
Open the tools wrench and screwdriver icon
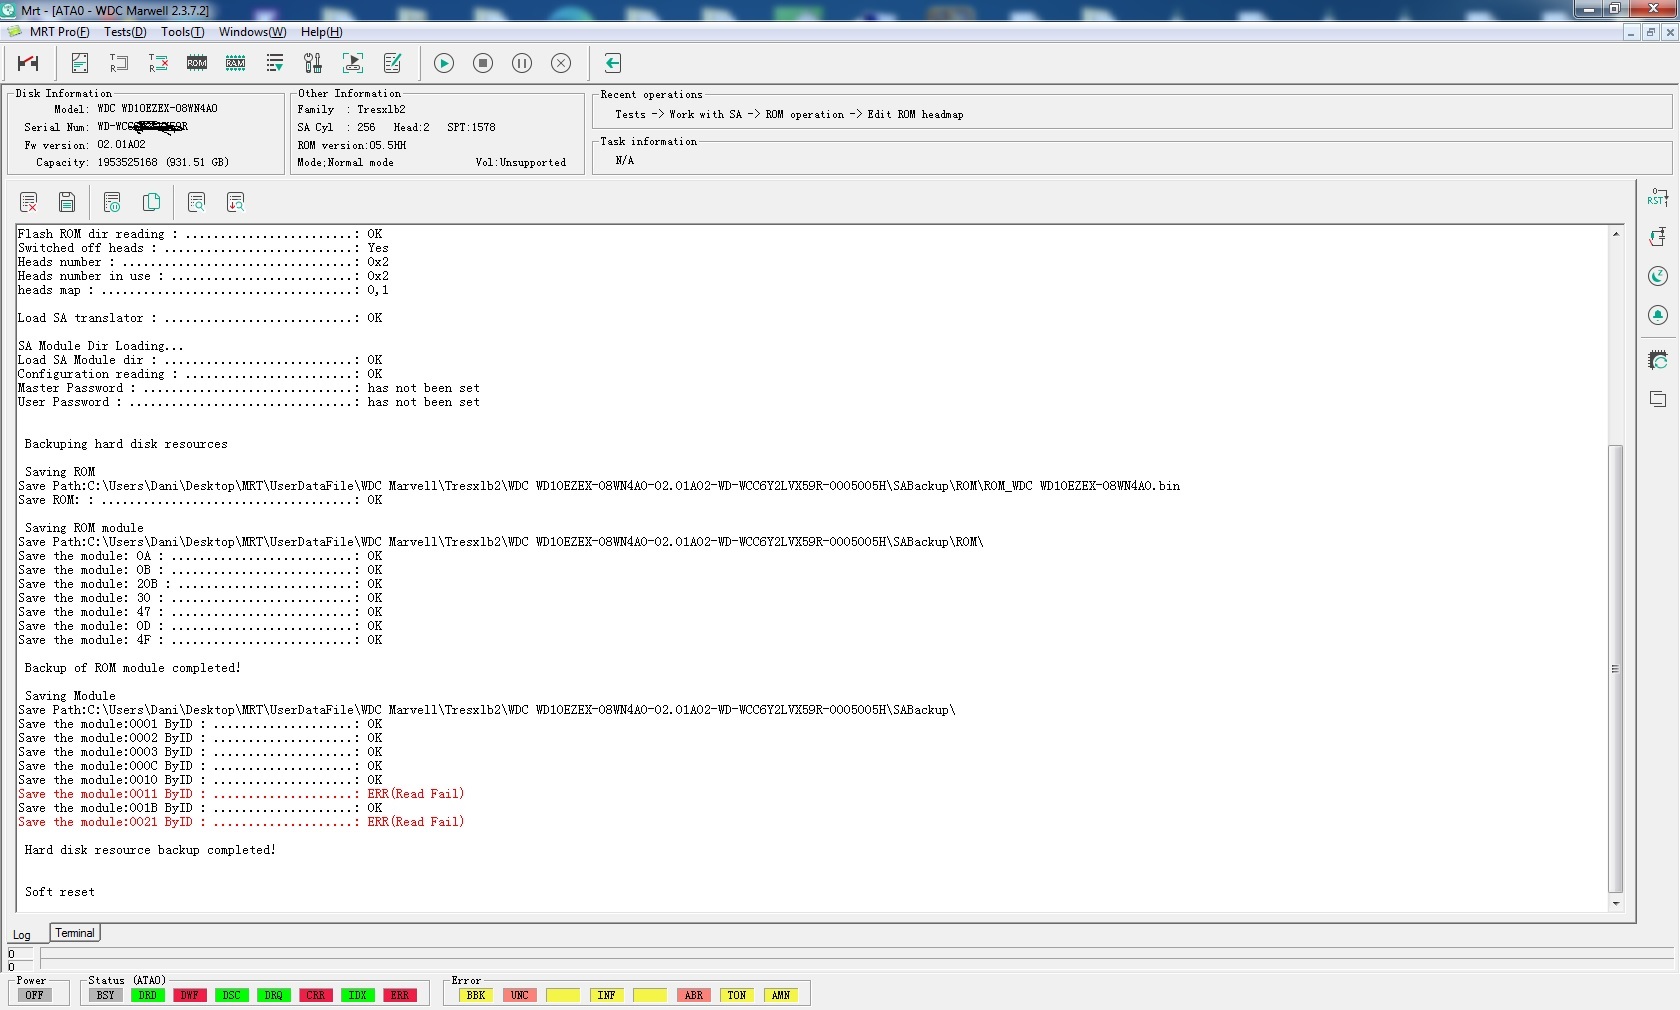(x=313, y=63)
